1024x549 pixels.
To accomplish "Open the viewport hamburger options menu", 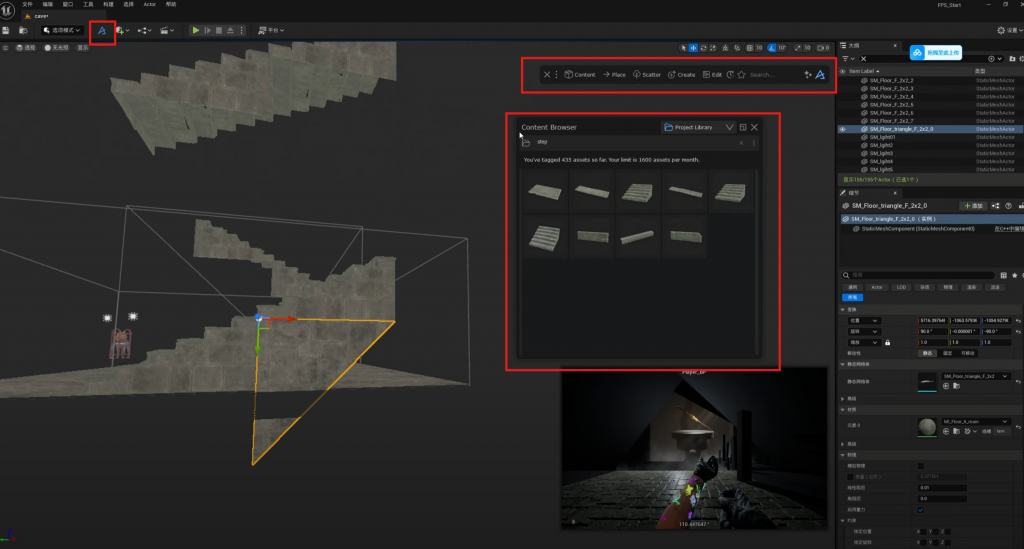I will (5, 48).
